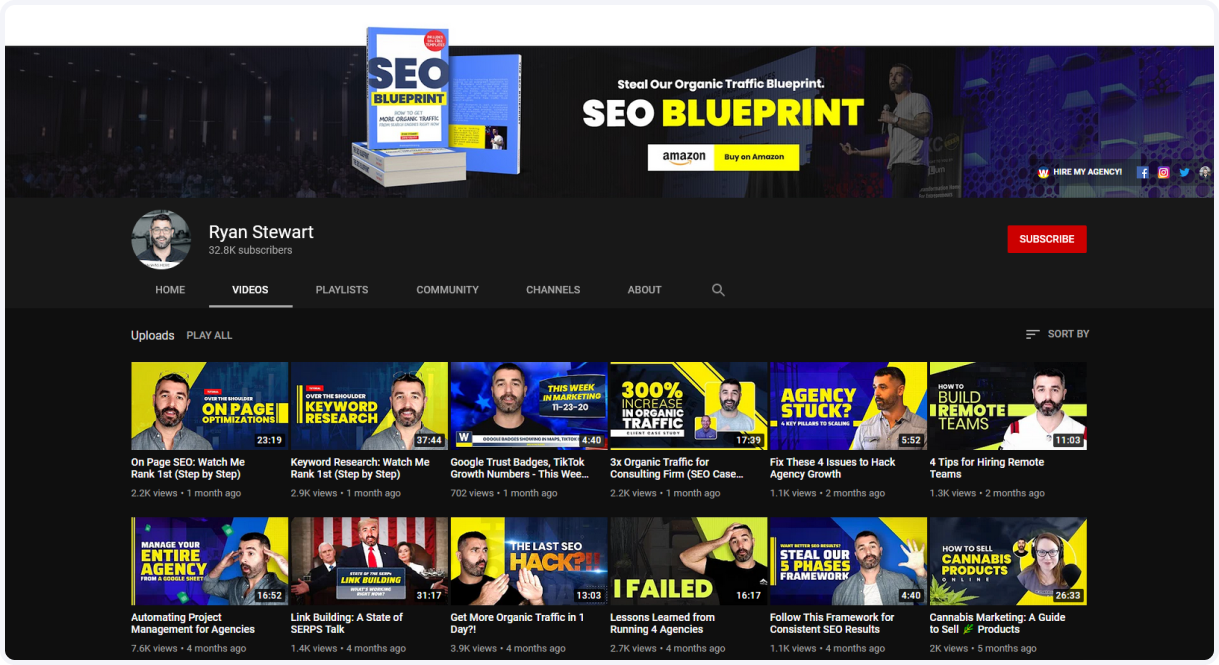Open title 'Fix These 4 Issues to Hack Agency Growth'
Screen dimensions: 1219x665
(x=833, y=468)
